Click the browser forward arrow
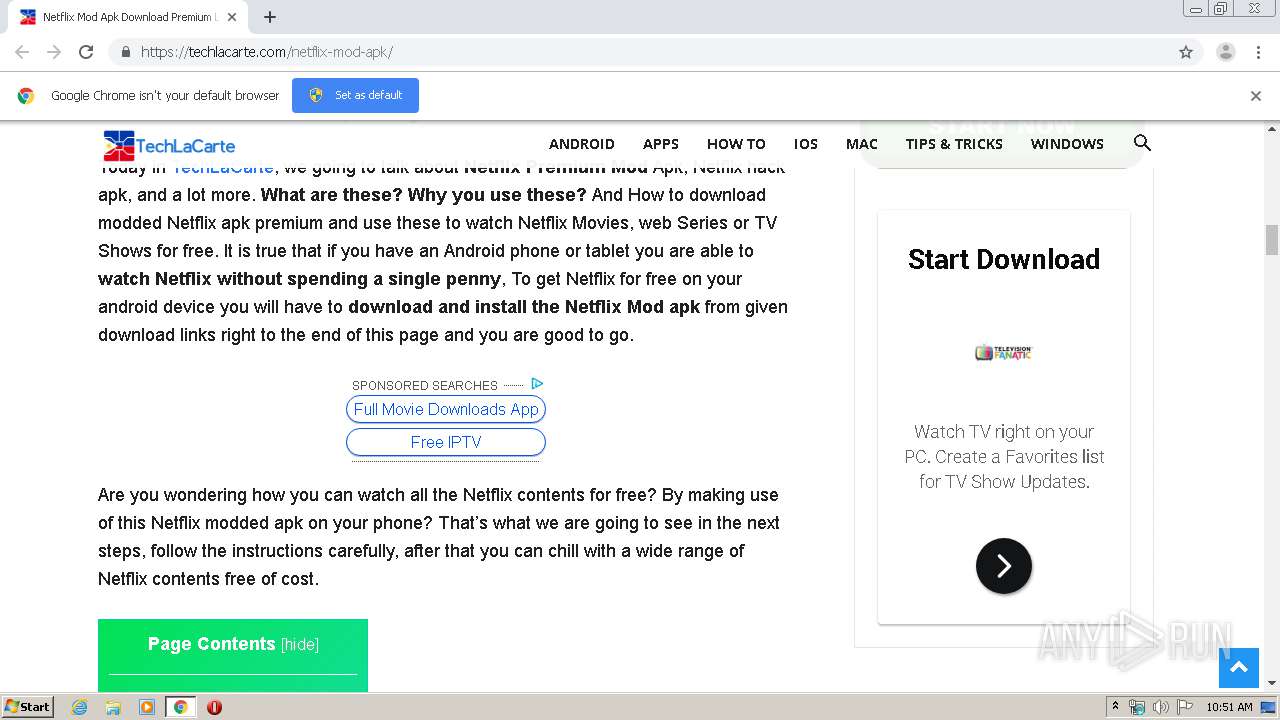Screen dimensions: 1280x720 point(54,52)
